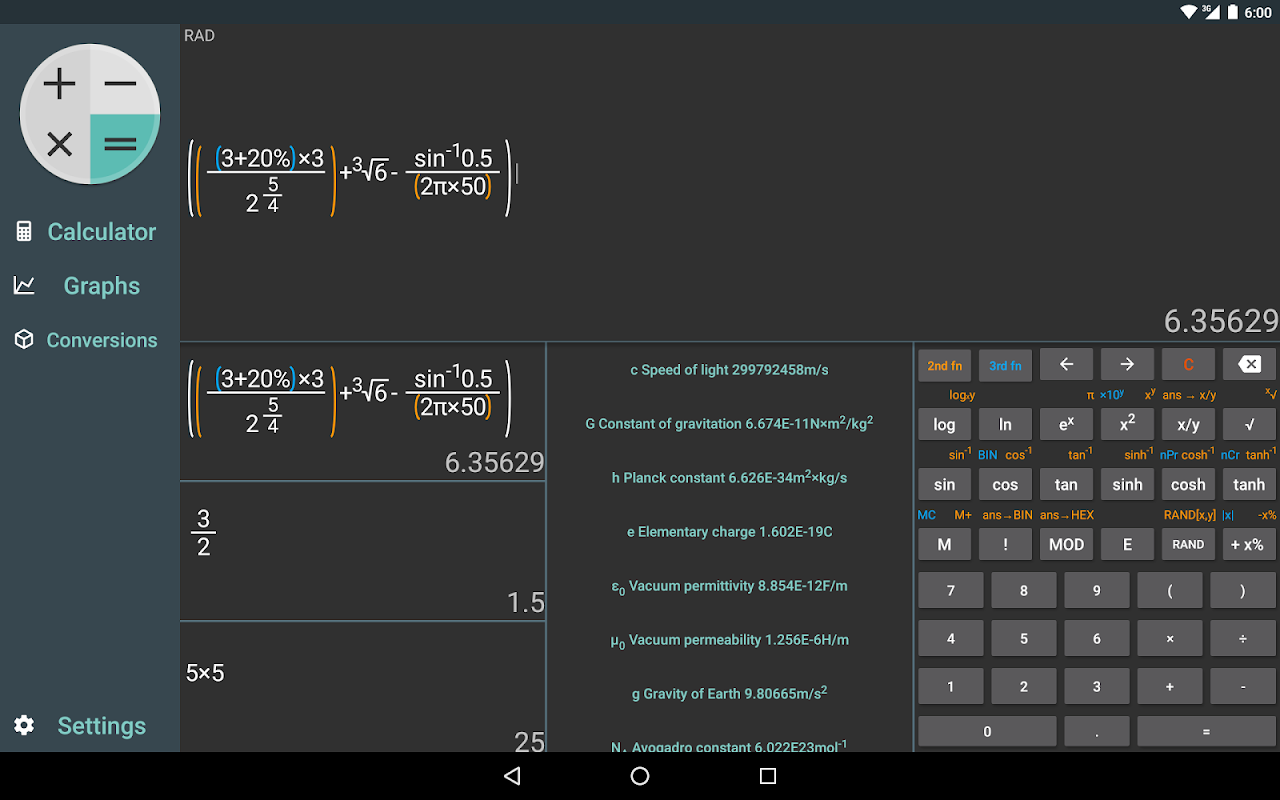Tap the divide key

[1243, 638]
